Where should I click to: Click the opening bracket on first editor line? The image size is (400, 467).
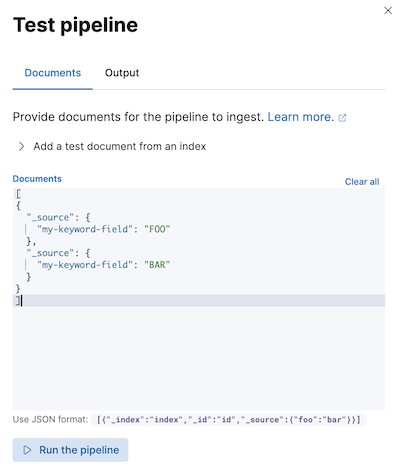click(18, 194)
